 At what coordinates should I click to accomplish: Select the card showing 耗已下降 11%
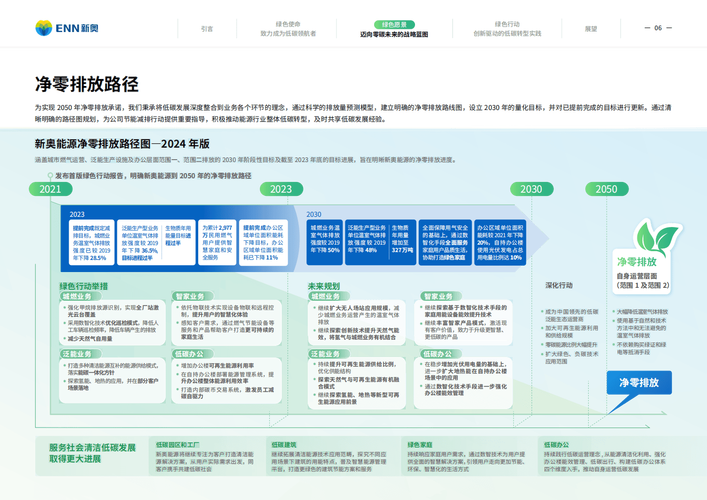[x=263, y=243]
